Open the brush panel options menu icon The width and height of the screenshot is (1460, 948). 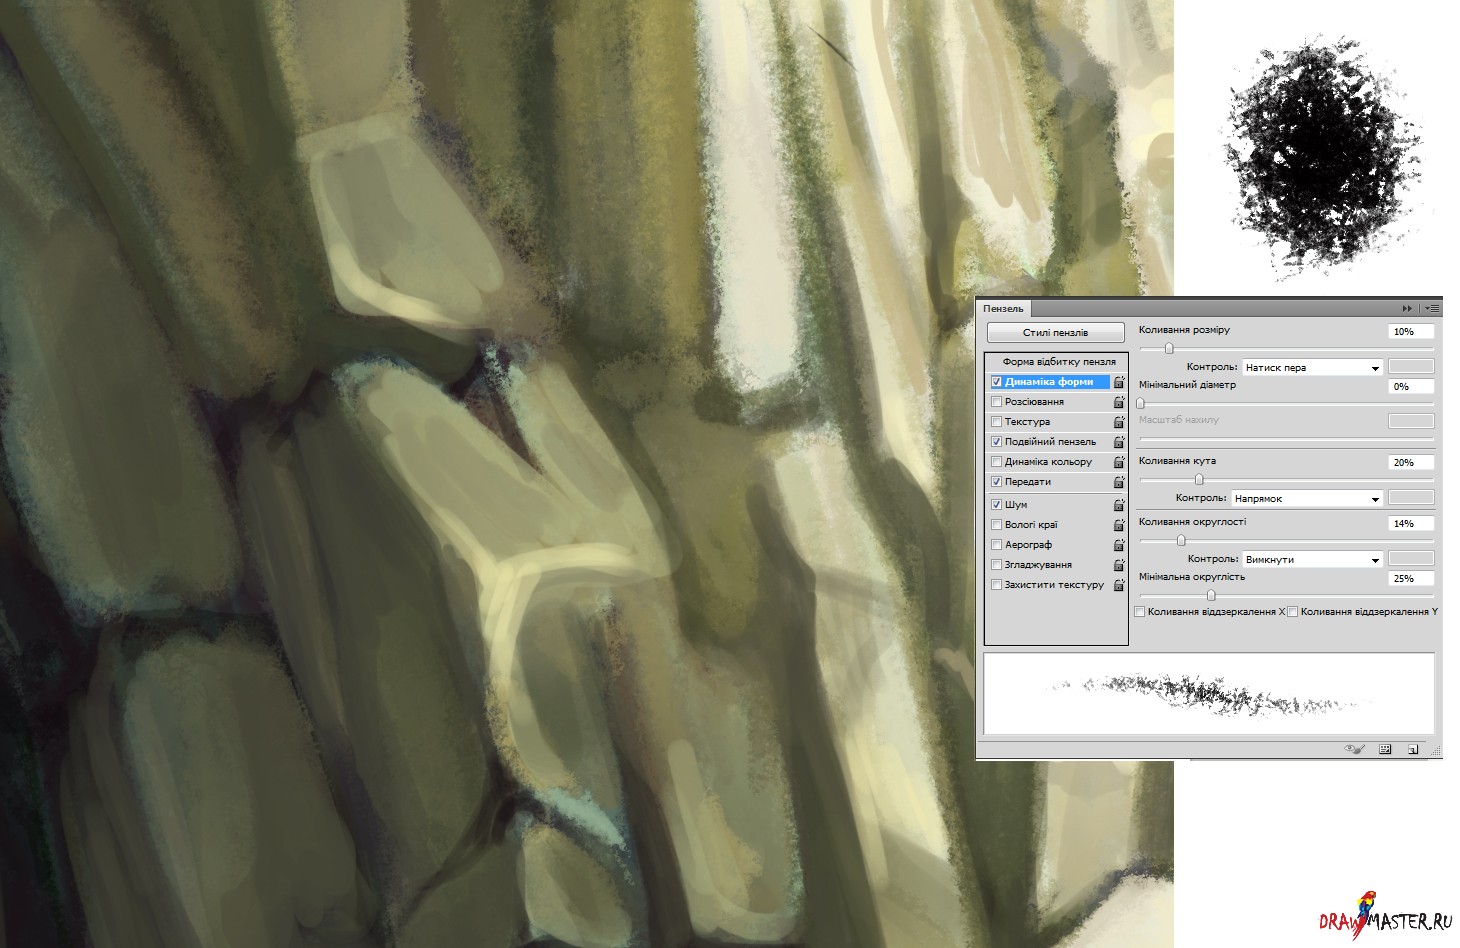point(1432,308)
